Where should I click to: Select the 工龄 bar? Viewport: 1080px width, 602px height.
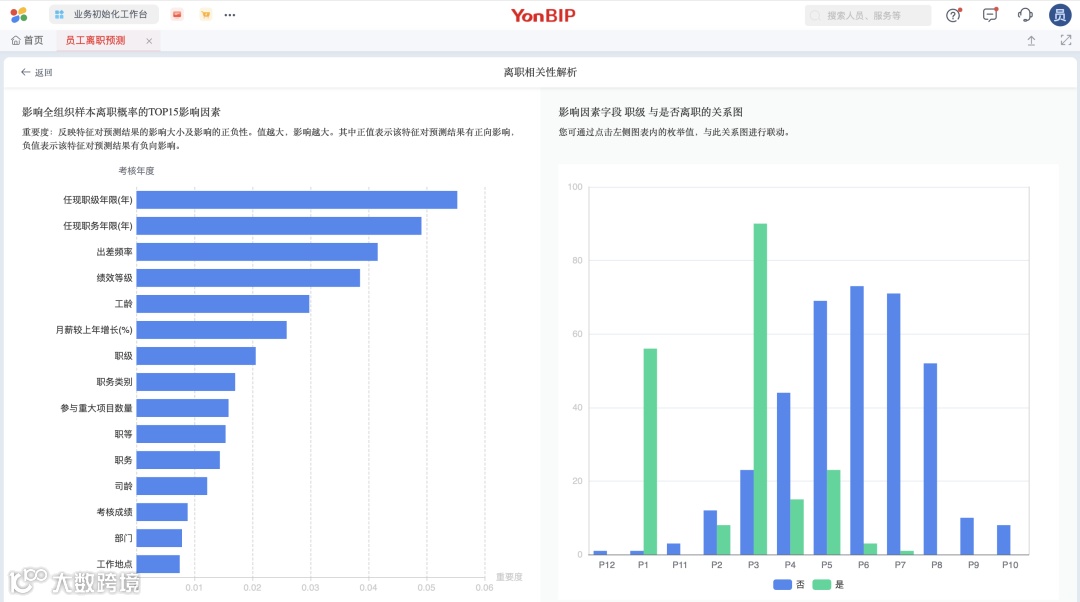[x=222, y=304]
